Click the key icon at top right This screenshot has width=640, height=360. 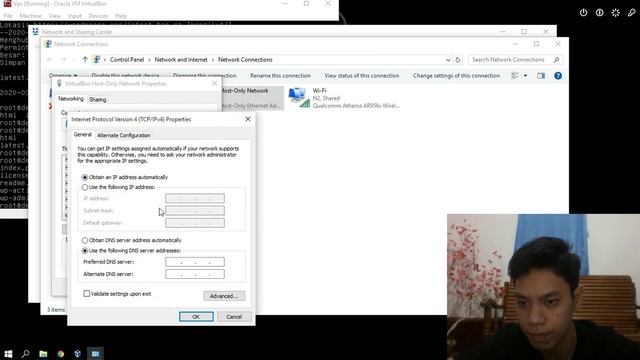[x=631, y=13]
